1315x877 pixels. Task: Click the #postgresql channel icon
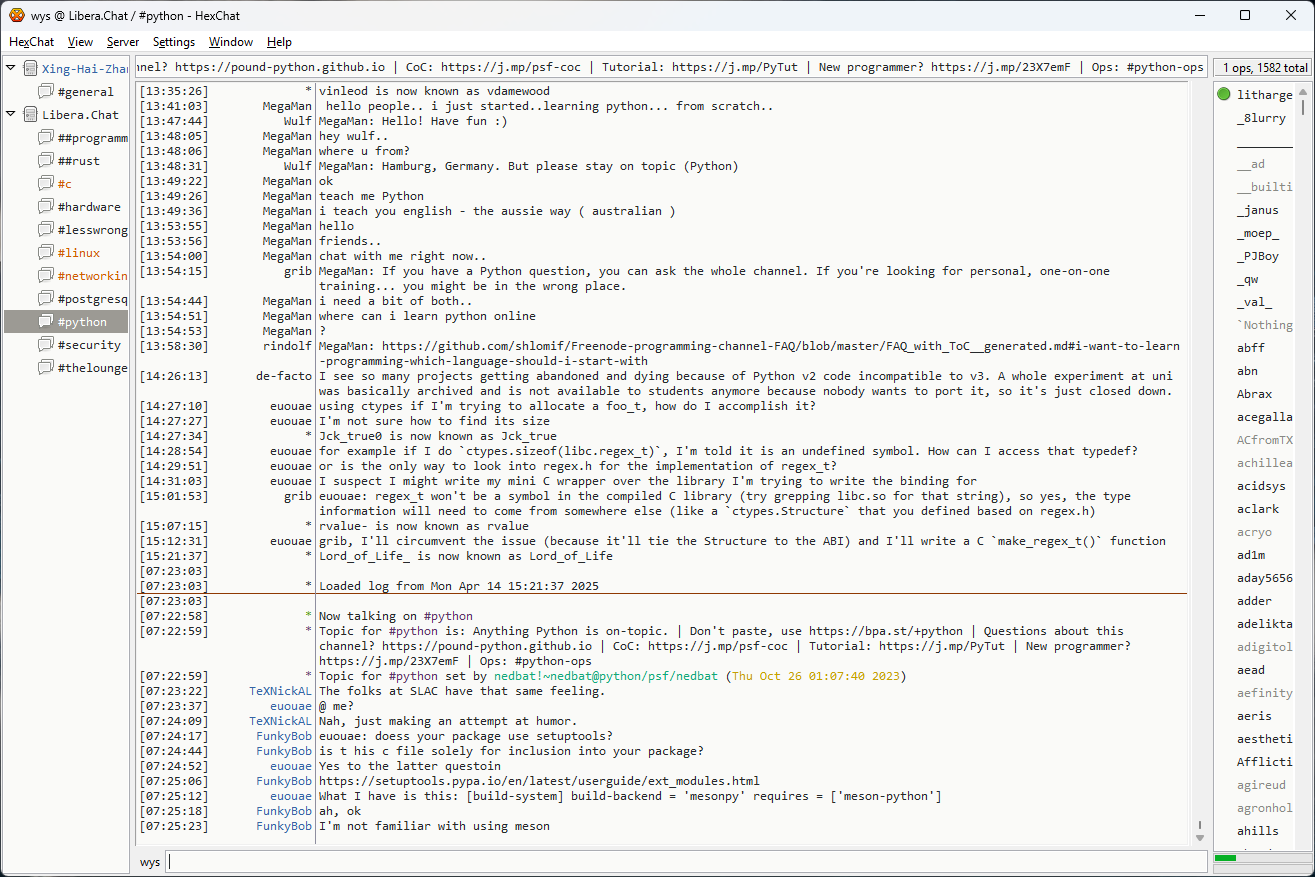(45, 299)
